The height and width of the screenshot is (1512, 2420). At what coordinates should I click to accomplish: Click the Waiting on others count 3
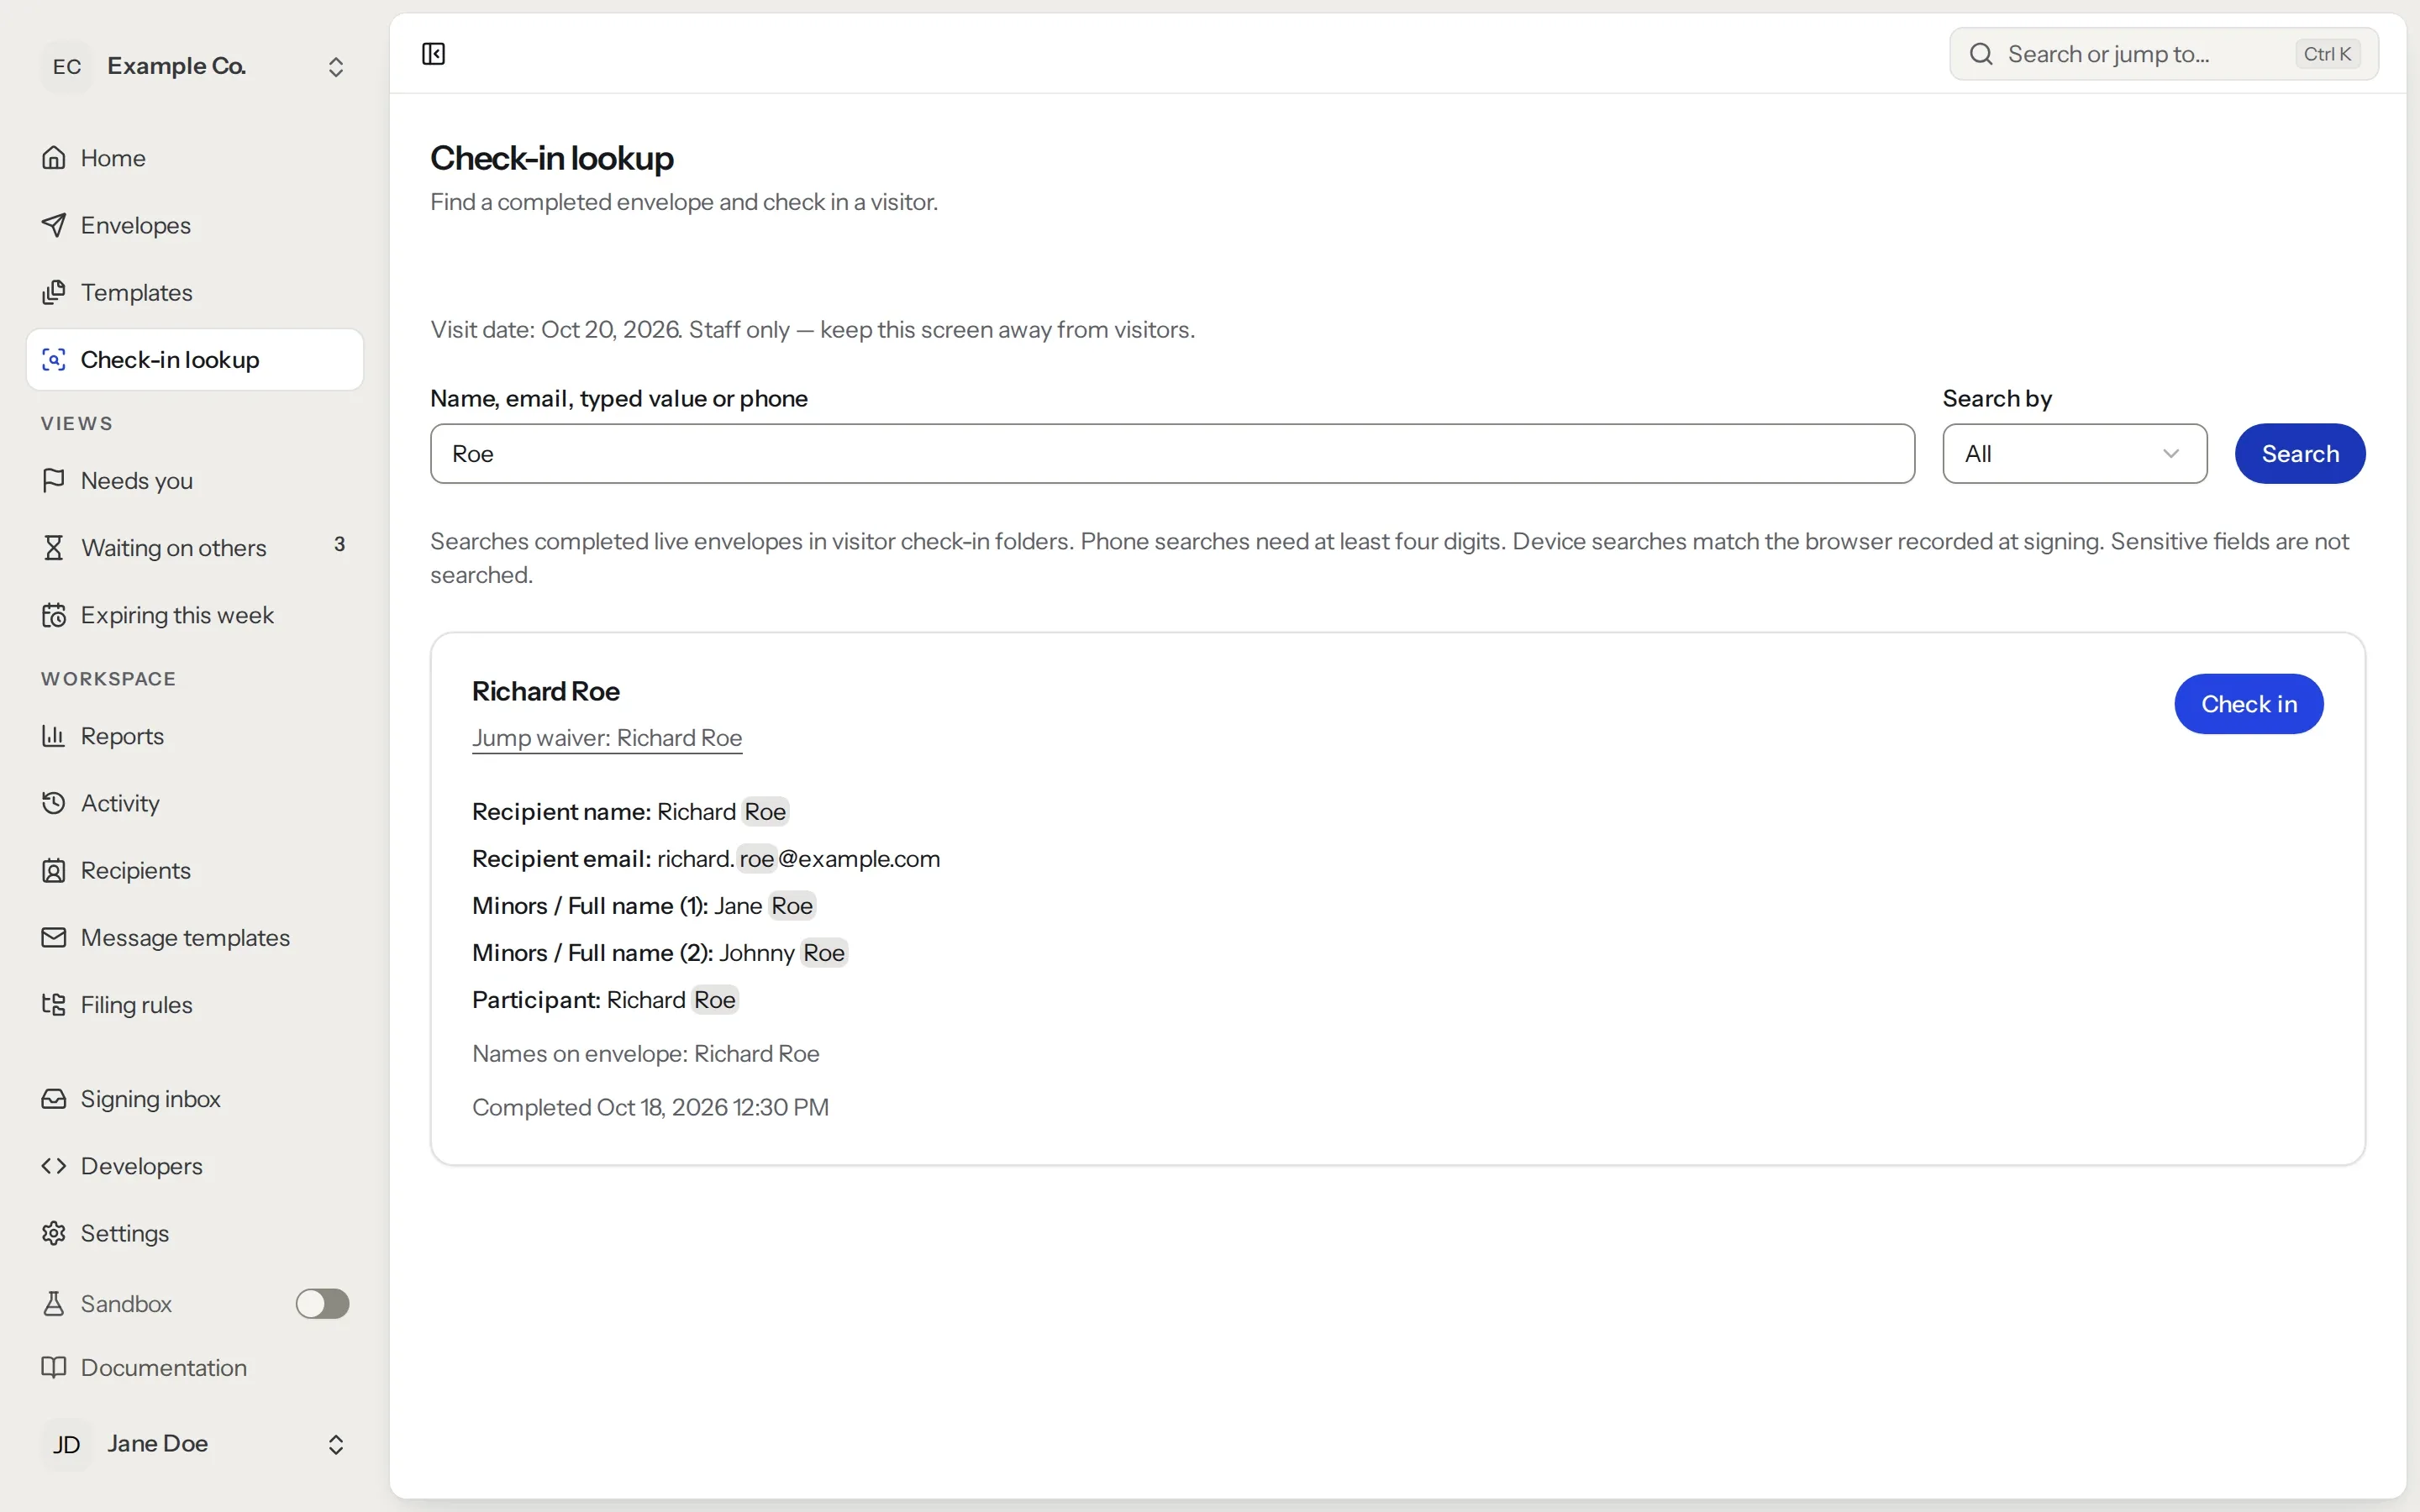click(x=340, y=544)
